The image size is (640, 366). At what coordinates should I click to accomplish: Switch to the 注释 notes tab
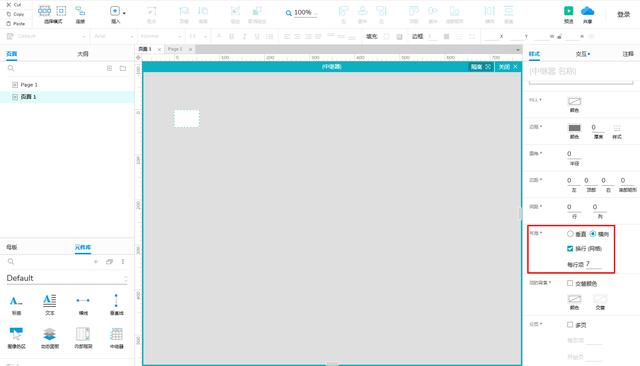(x=628, y=54)
